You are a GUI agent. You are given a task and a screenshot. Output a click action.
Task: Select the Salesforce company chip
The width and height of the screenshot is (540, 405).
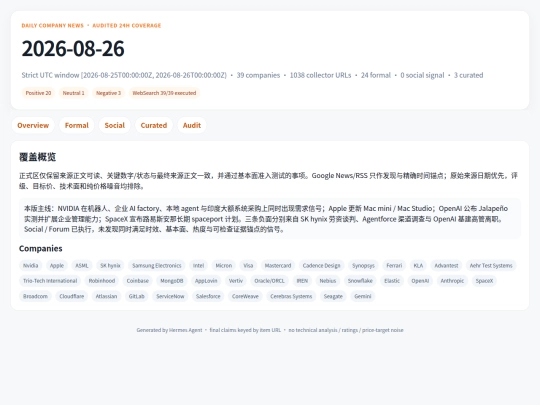(208, 297)
